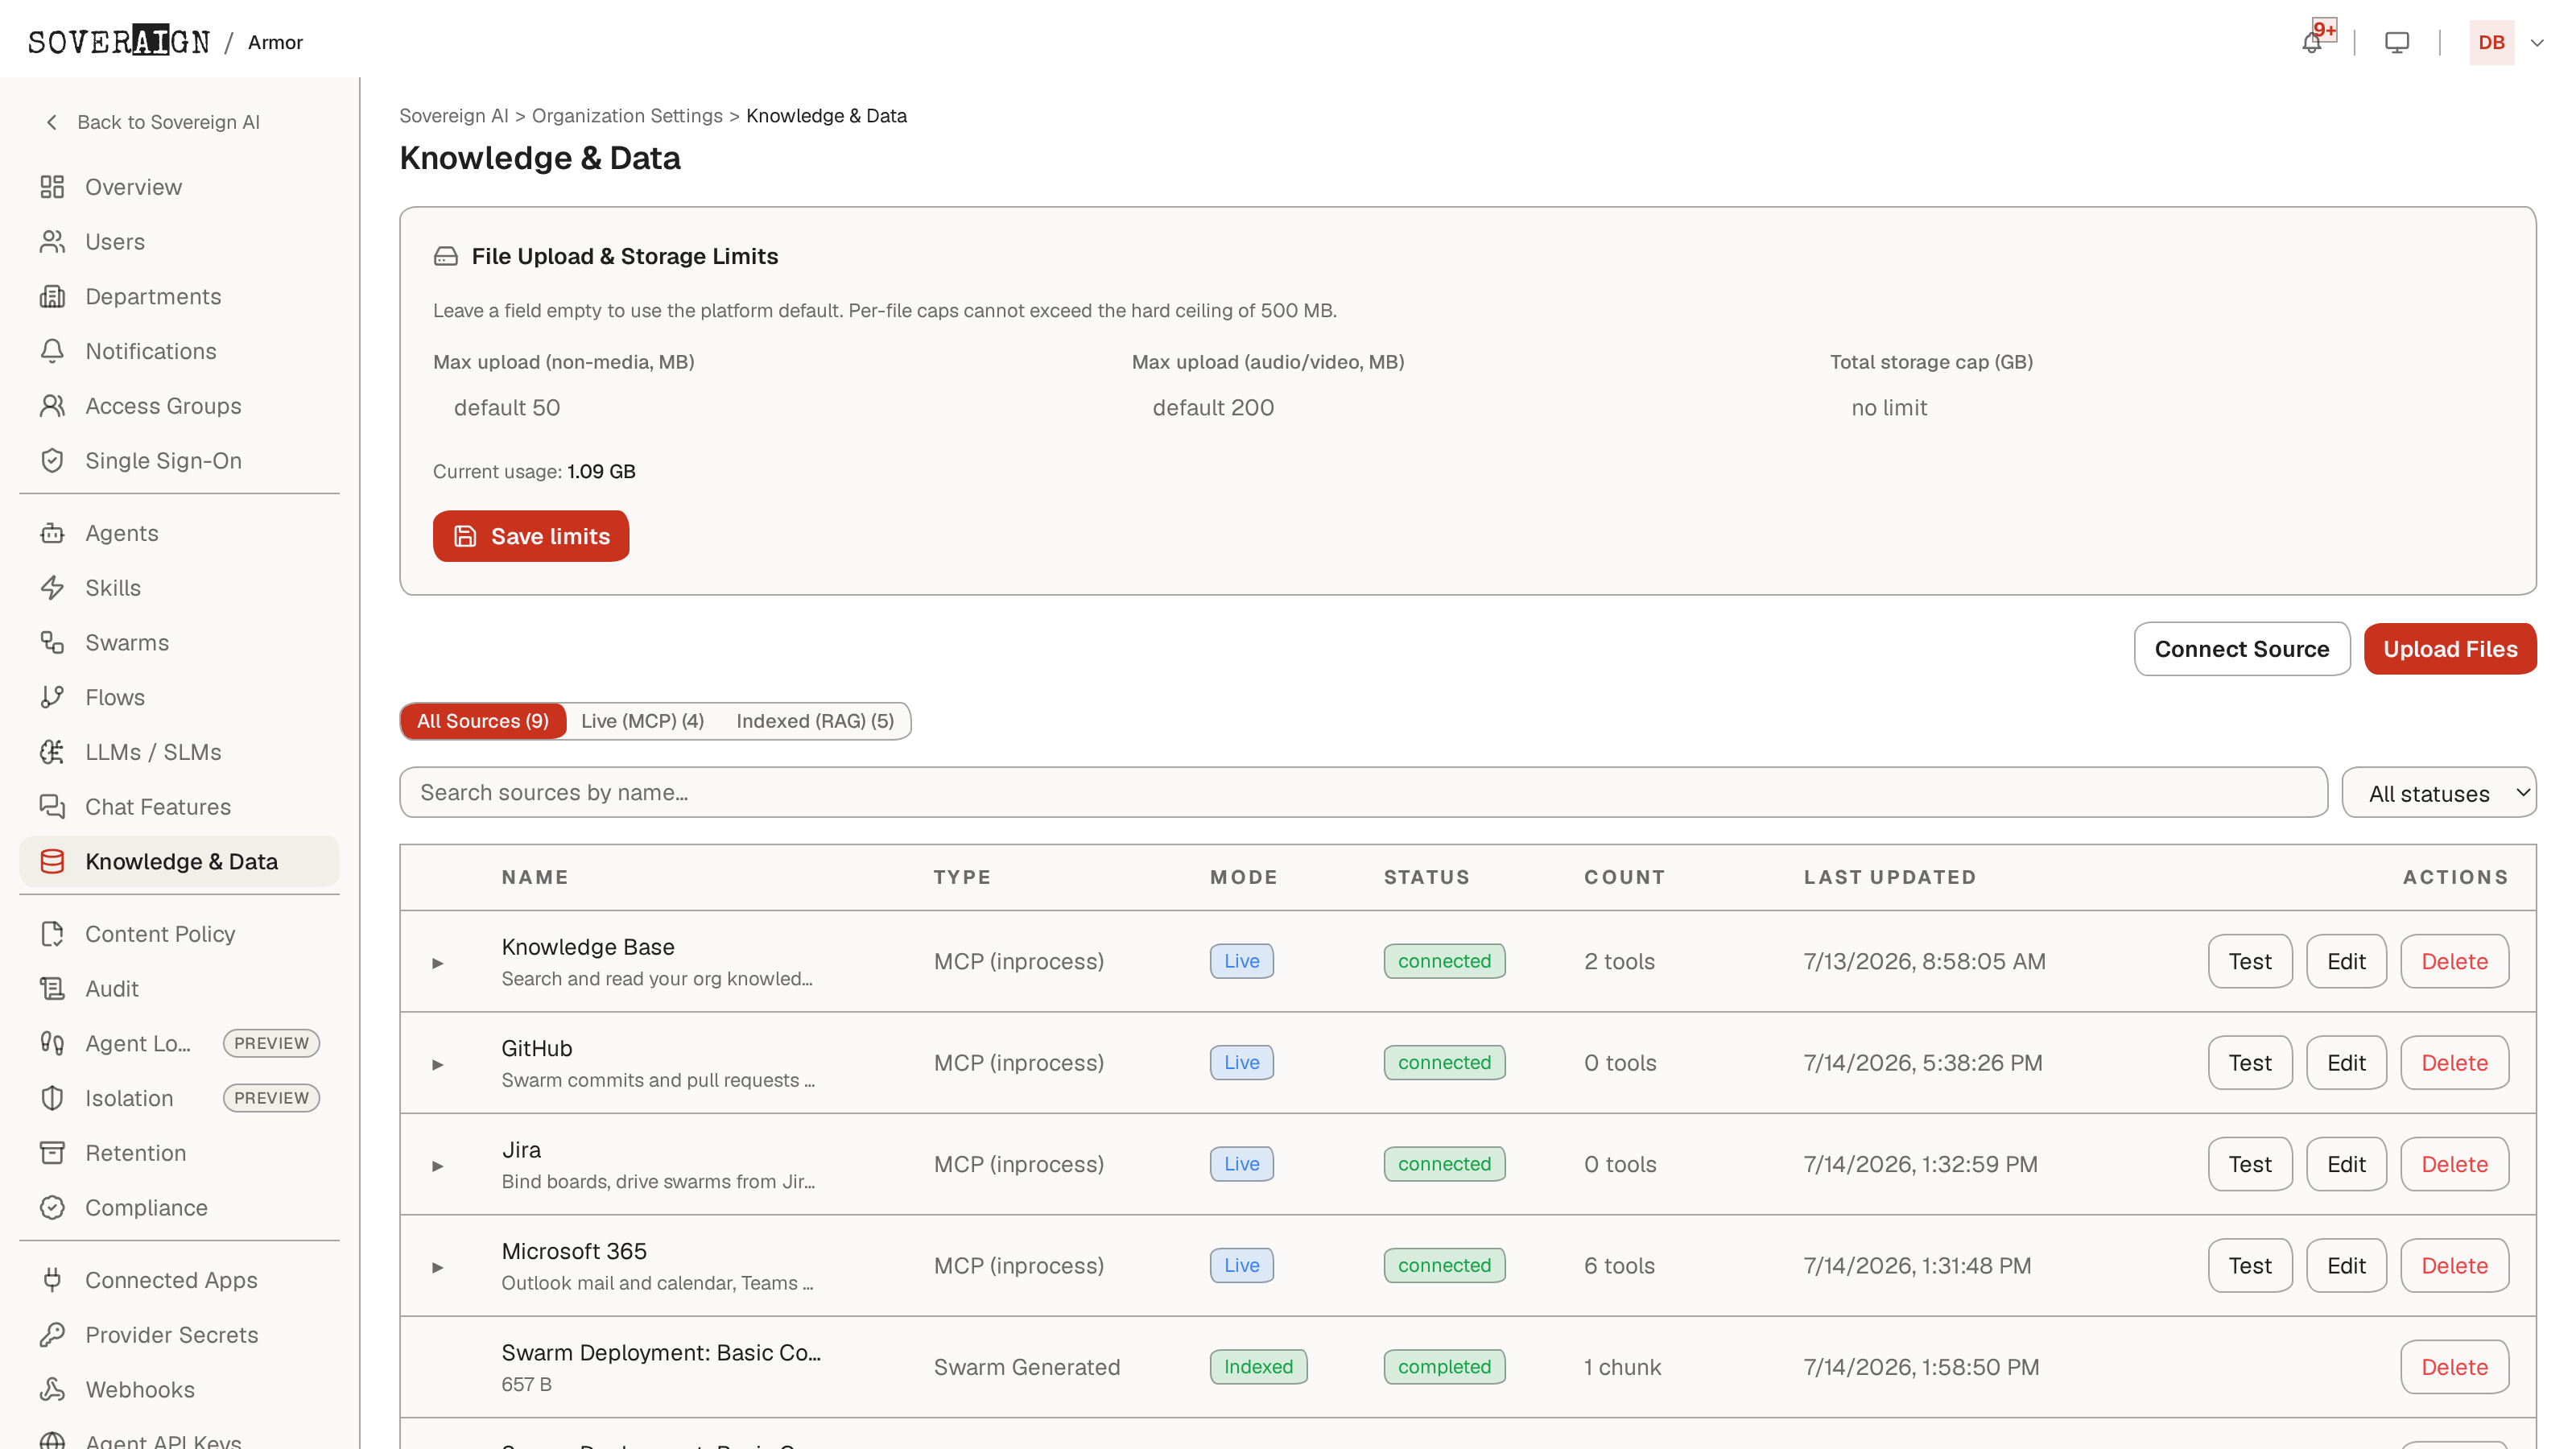Open the Compliance page

179,1207
